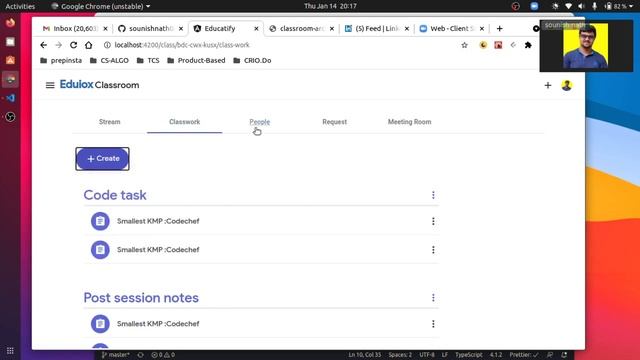Open the Product-Based bookmarks folder
Viewport: 640px width, 360px height.
click(x=196, y=60)
